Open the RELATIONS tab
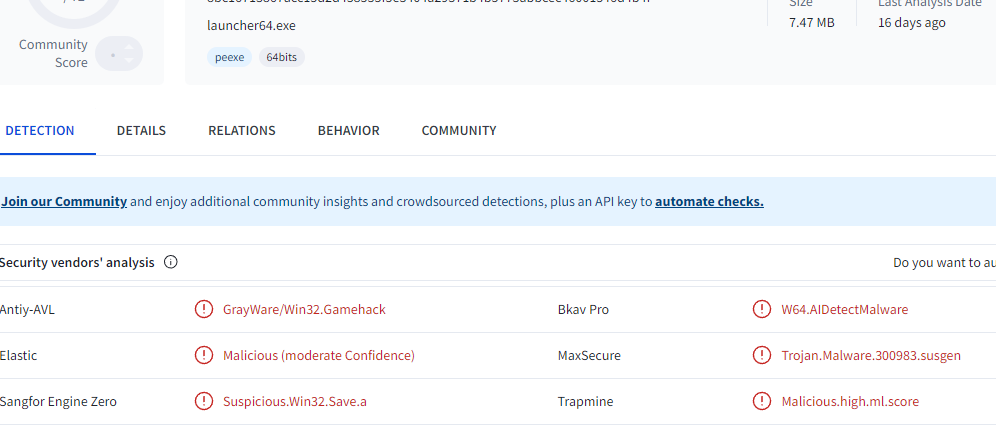 [242, 130]
